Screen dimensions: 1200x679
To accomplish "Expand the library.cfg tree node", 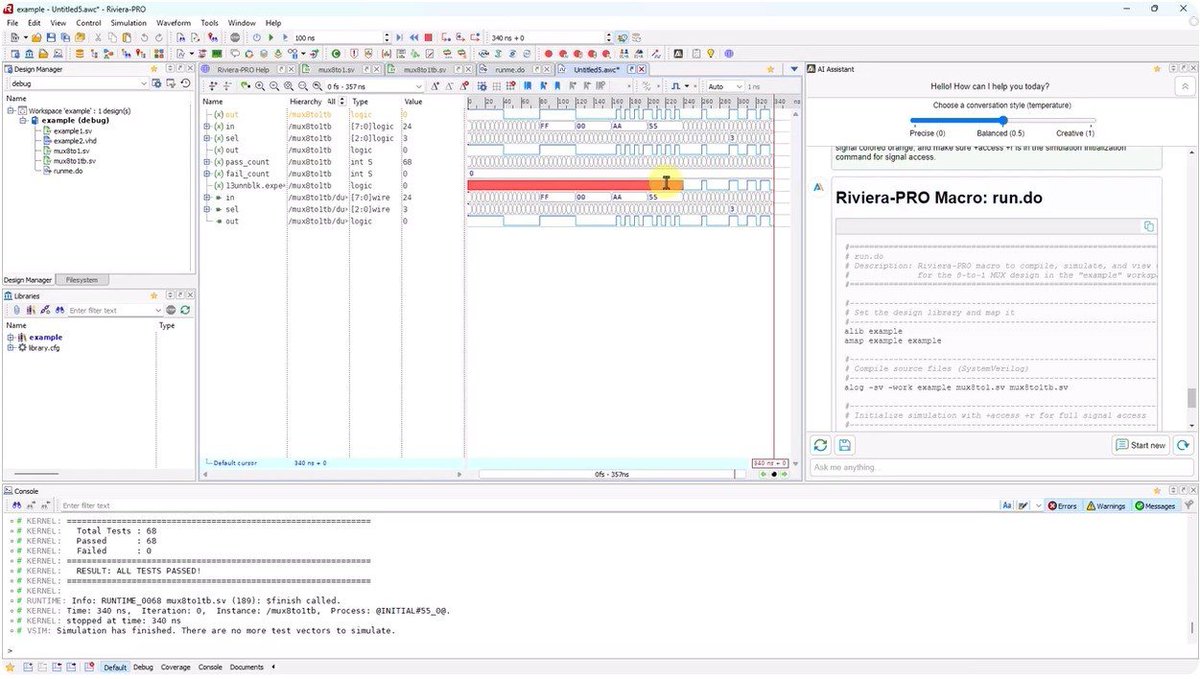I will point(10,348).
